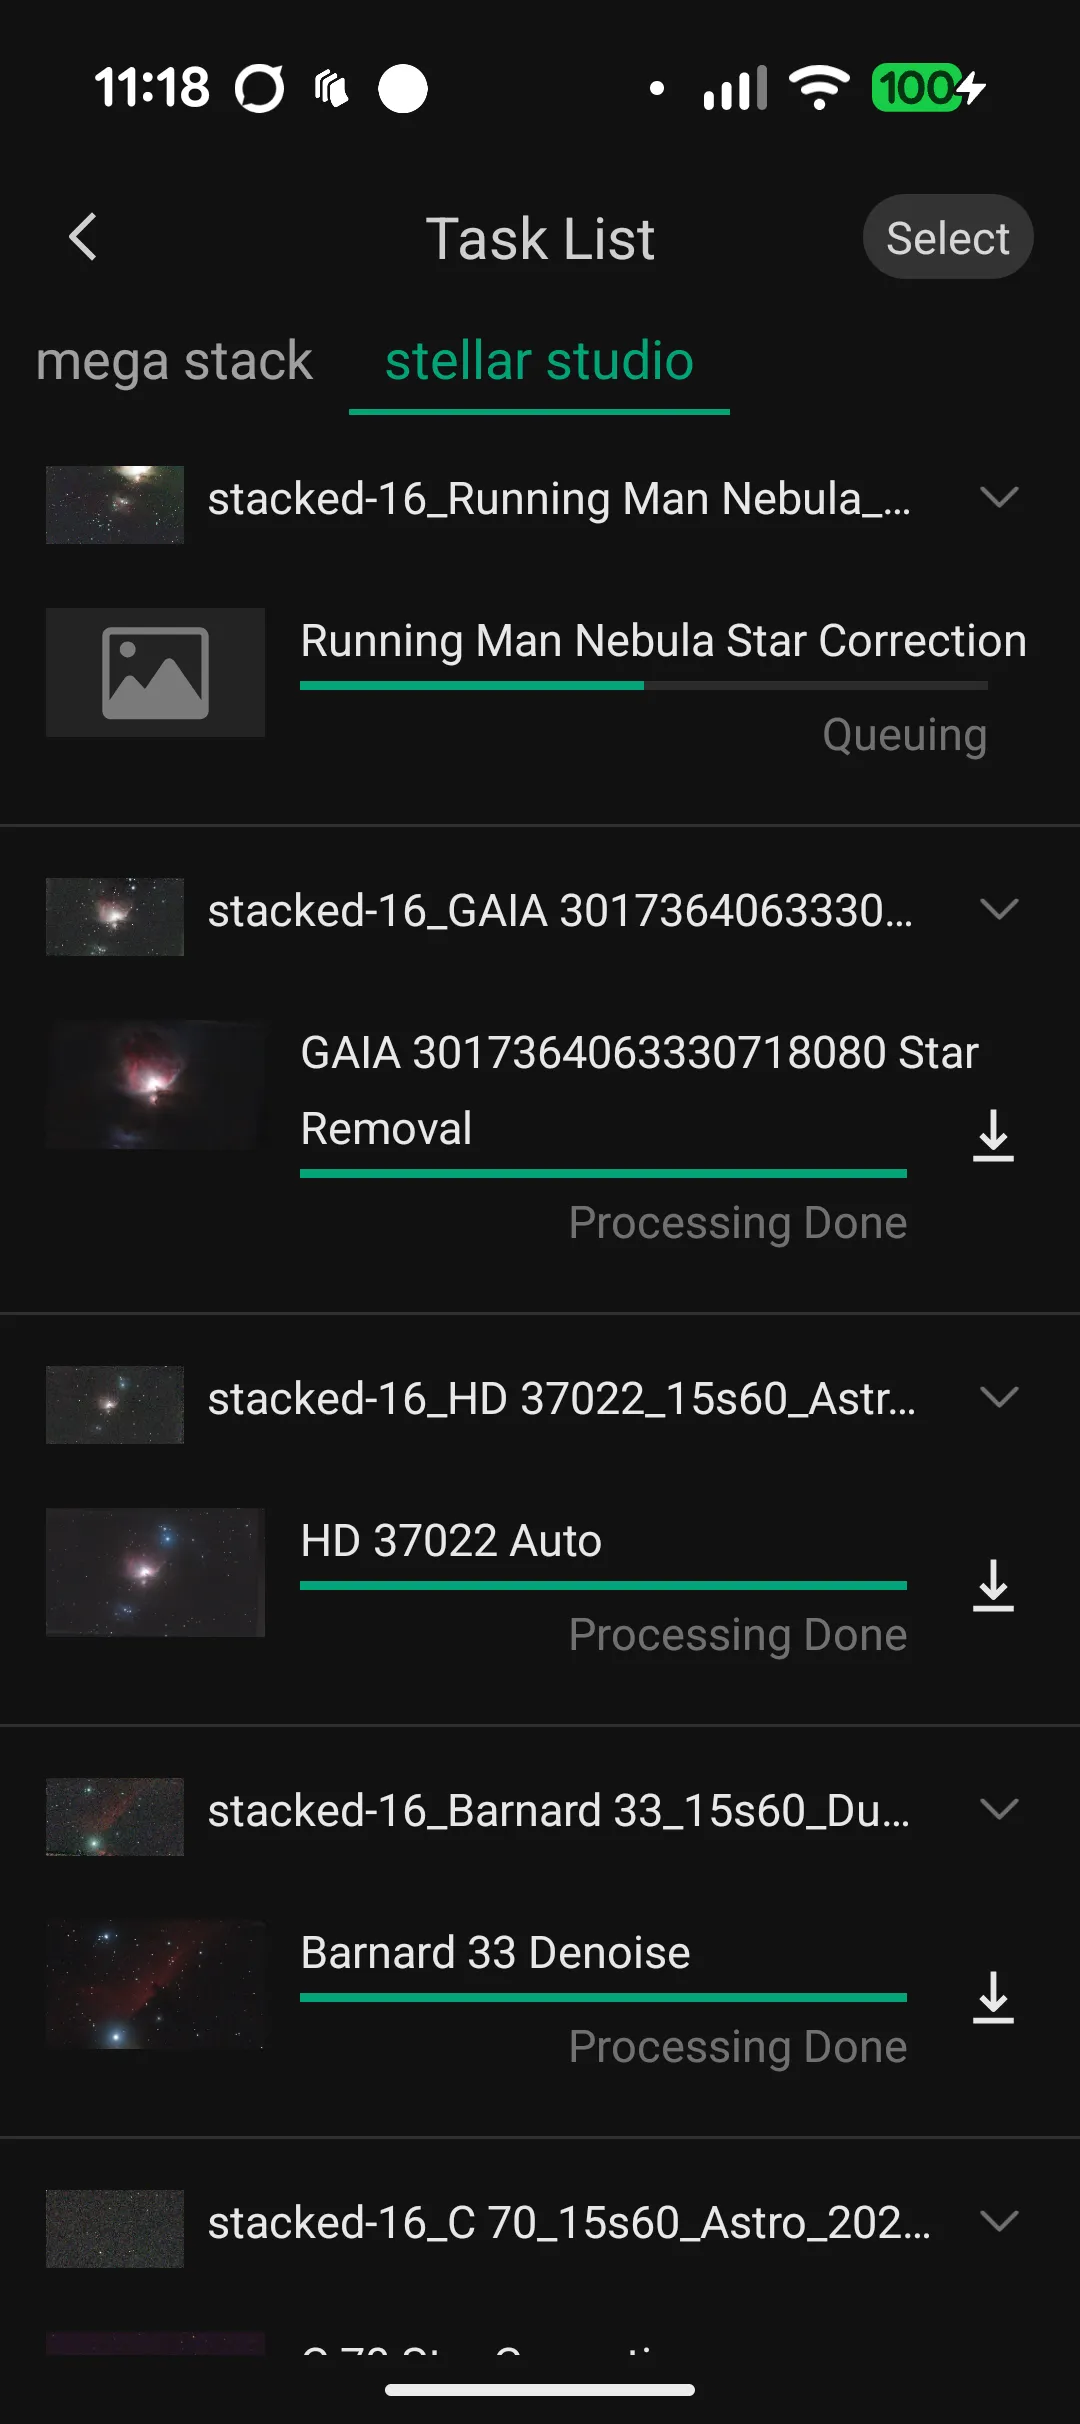Download GAIA Star Removal result

click(993, 1135)
